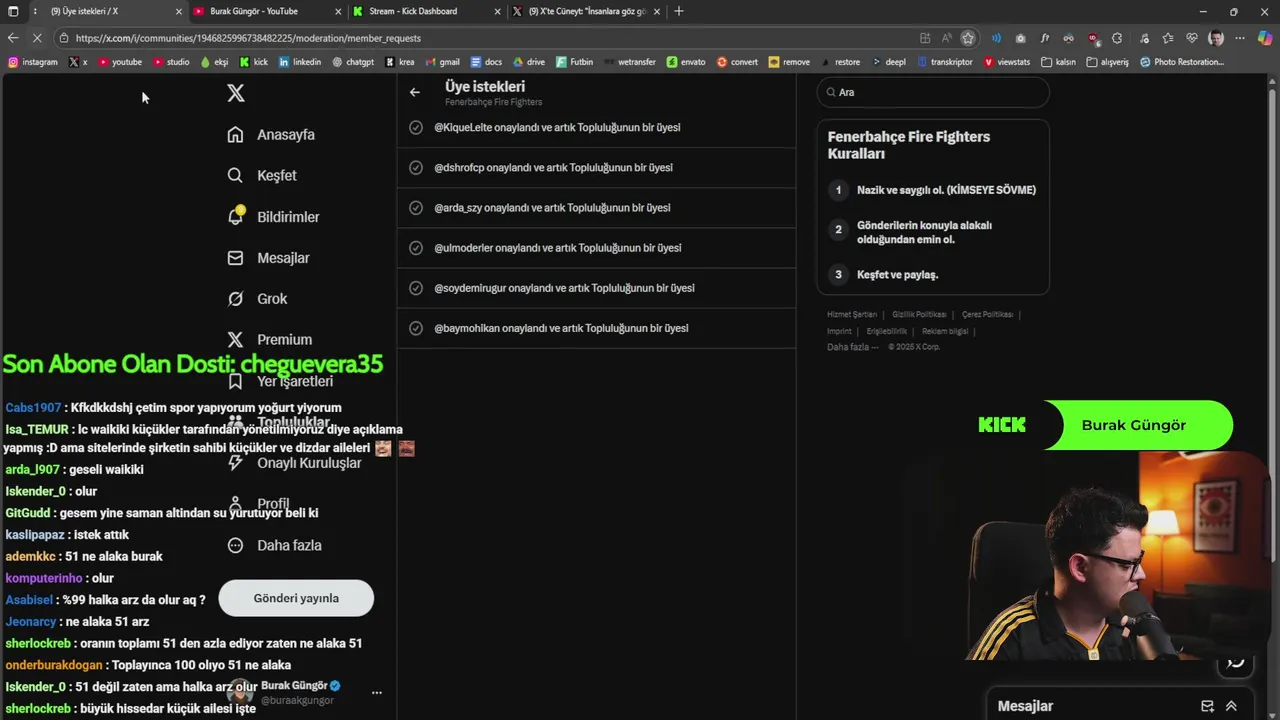Click the Hizmet Şartları link
1280x720 pixels.
coord(852,315)
